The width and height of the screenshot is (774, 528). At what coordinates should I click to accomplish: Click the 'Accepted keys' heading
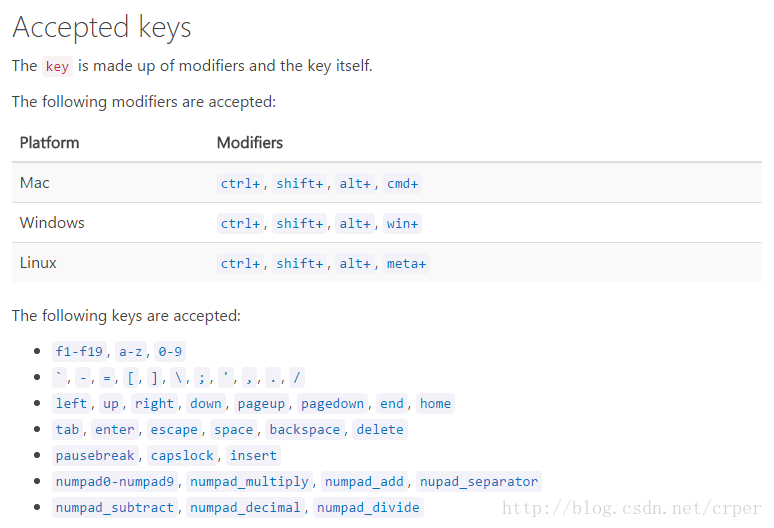101,27
